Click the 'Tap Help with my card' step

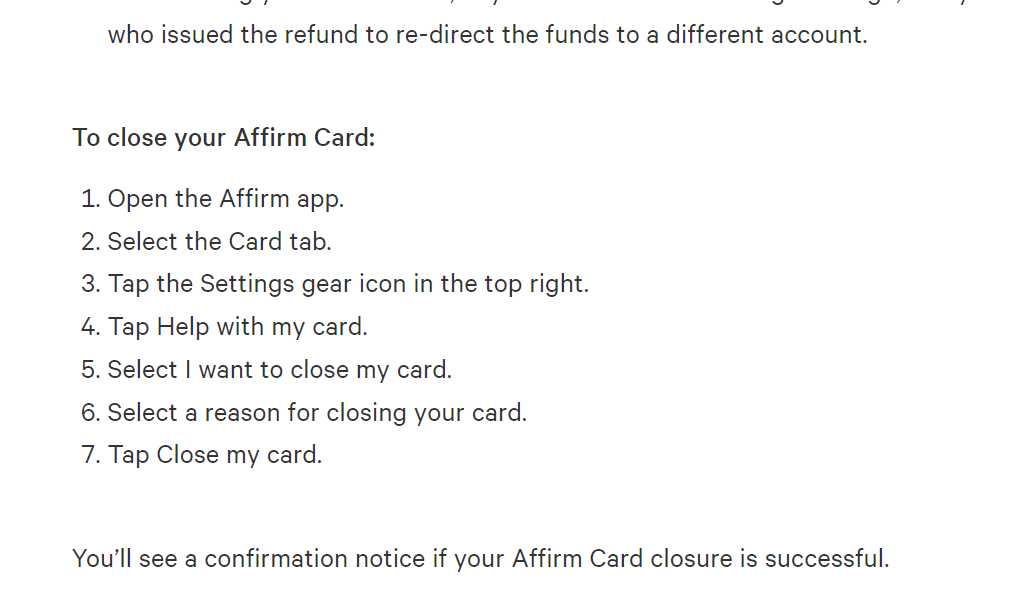point(238,327)
